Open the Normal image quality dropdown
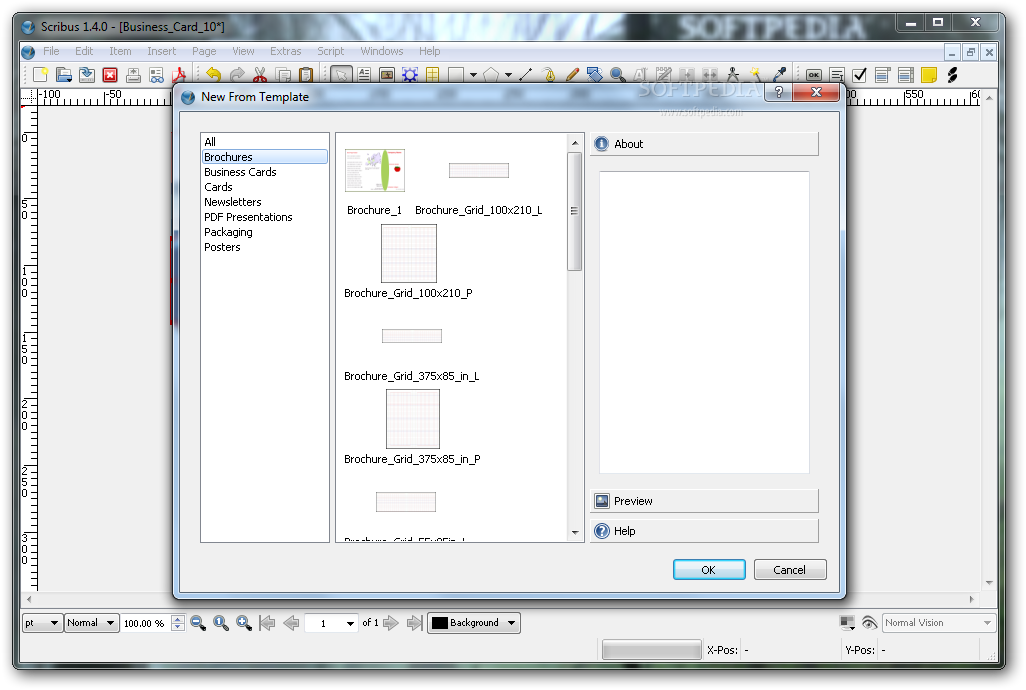This screenshot has height=690, width=1026. (x=91, y=623)
